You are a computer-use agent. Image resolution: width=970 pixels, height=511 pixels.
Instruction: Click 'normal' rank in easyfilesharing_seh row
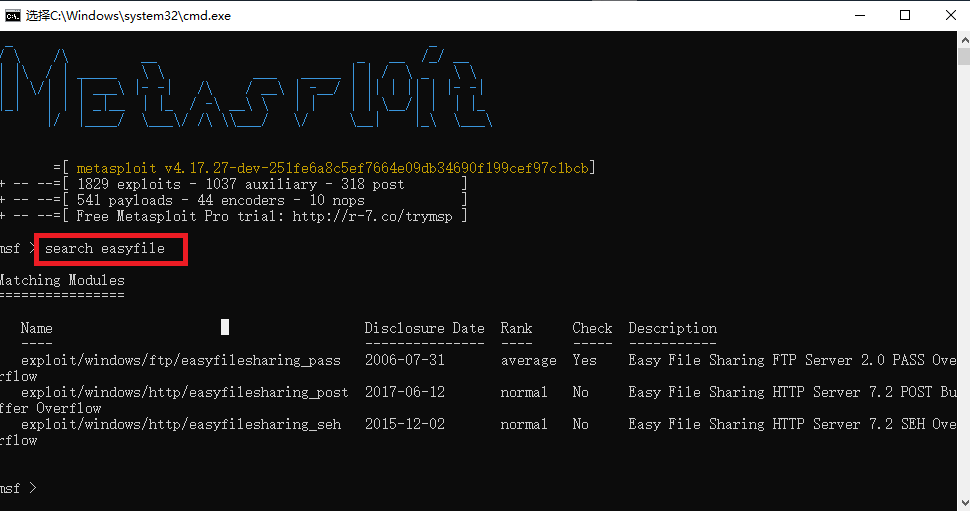[524, 425]
